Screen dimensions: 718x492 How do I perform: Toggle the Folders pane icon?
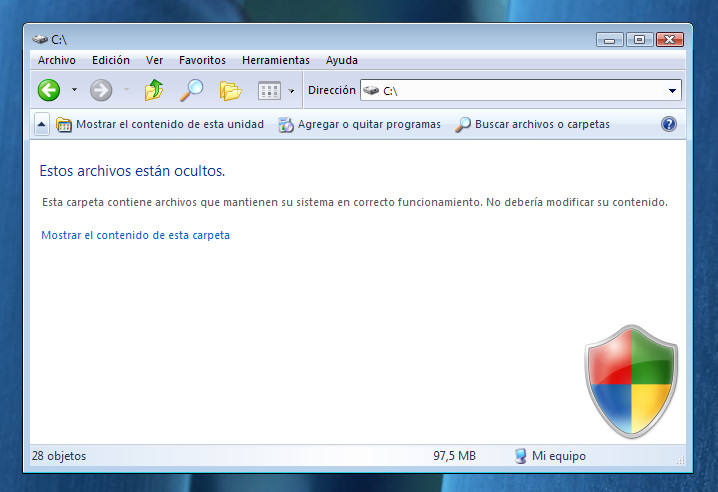[230, 90]
